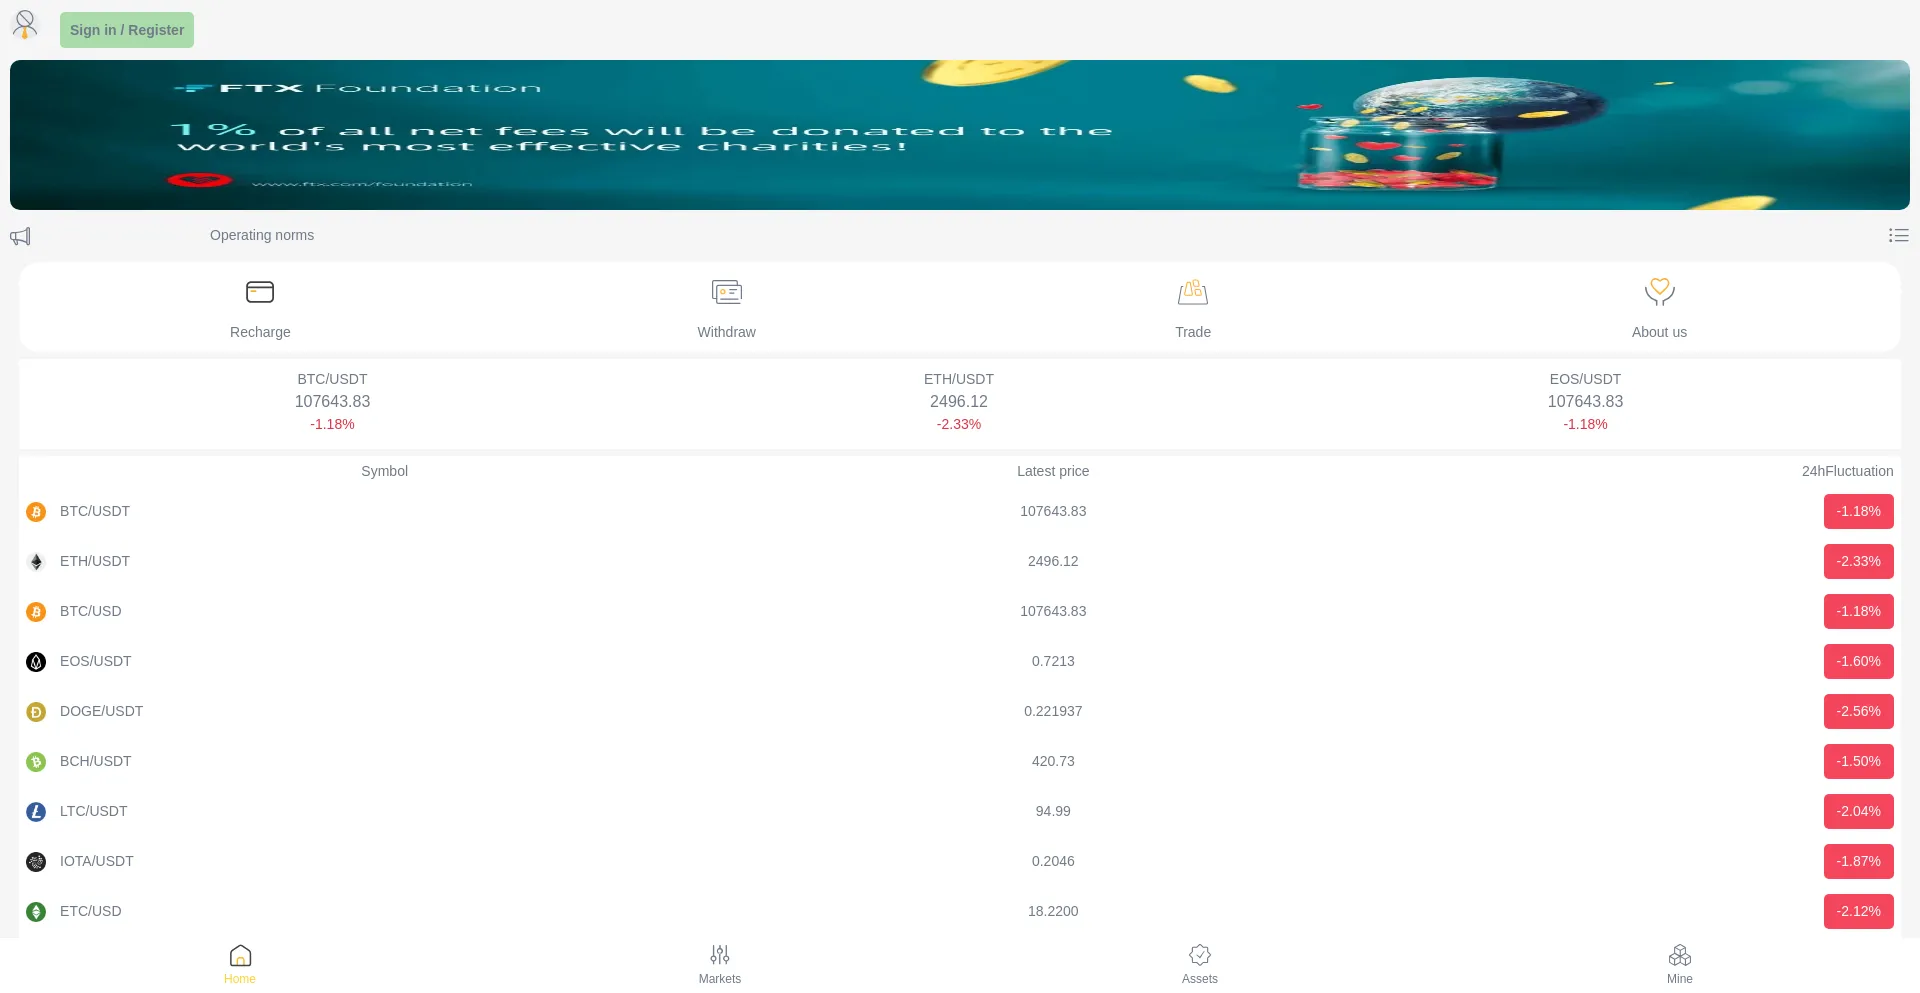The image size is (1920, 993).
Task: Click the announcement megaphone icon
Action: click(20, 236)
